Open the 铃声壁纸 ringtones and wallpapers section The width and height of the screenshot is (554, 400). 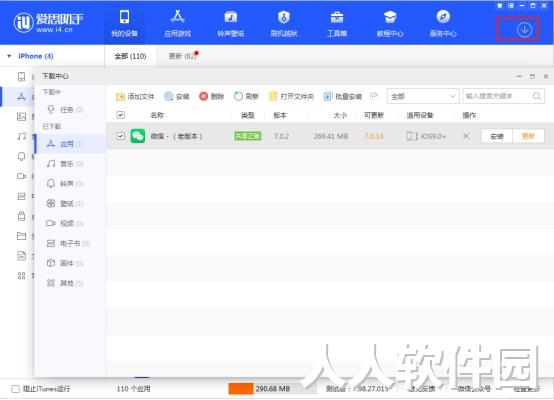[x=230, y=24]
